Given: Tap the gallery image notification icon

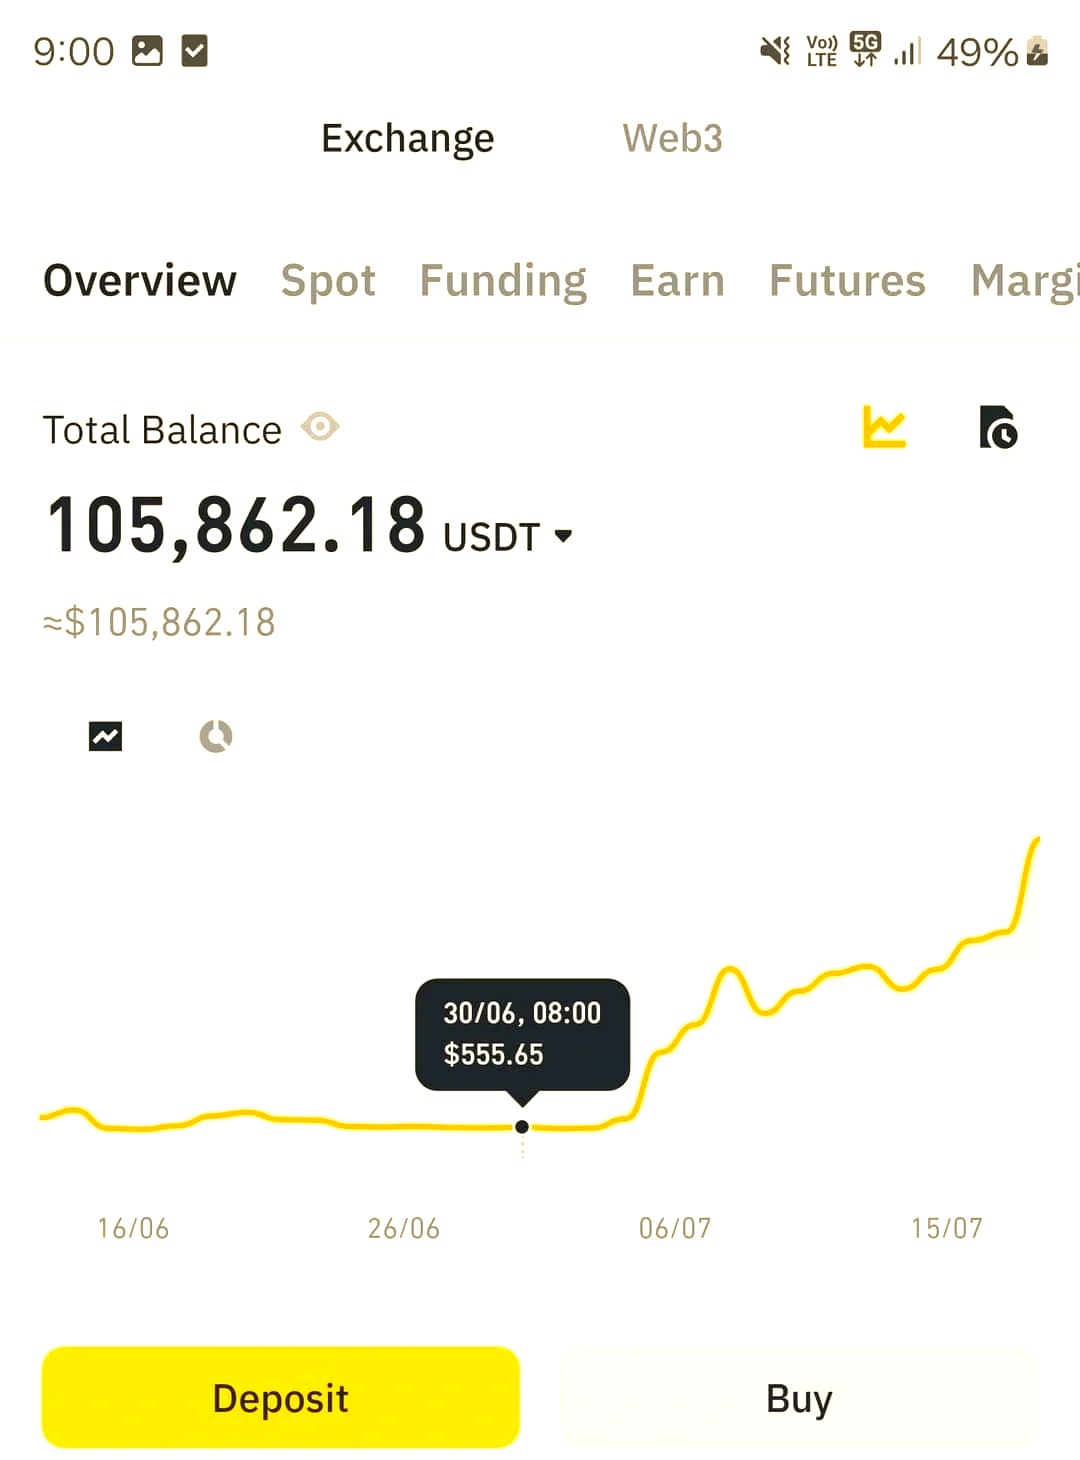Looking at the screenshot, I should tap(147, 51).
